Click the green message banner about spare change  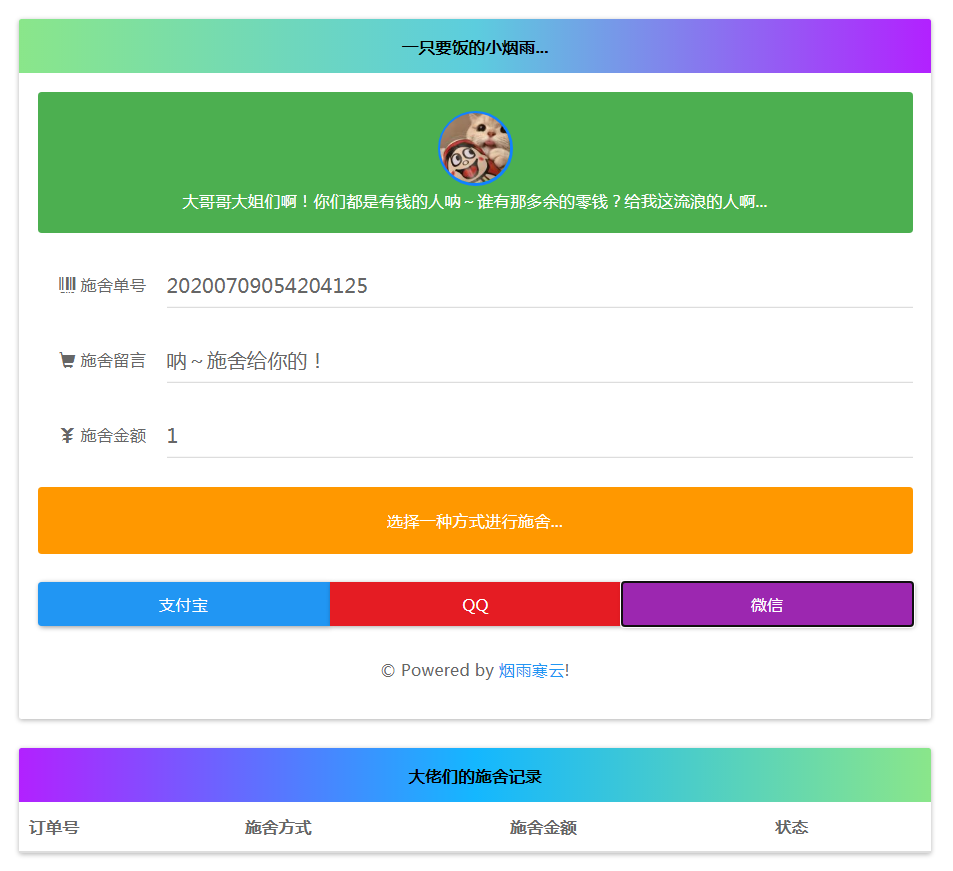coord(475,201)
